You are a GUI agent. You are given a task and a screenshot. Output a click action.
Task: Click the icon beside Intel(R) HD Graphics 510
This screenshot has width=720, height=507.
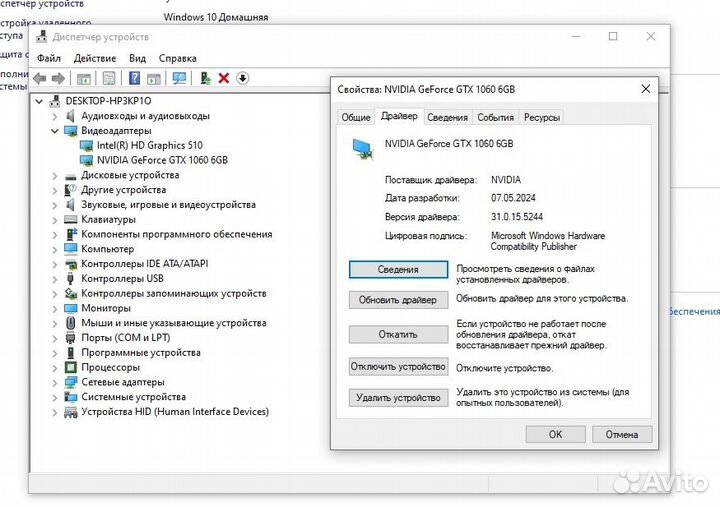point(86,146)
